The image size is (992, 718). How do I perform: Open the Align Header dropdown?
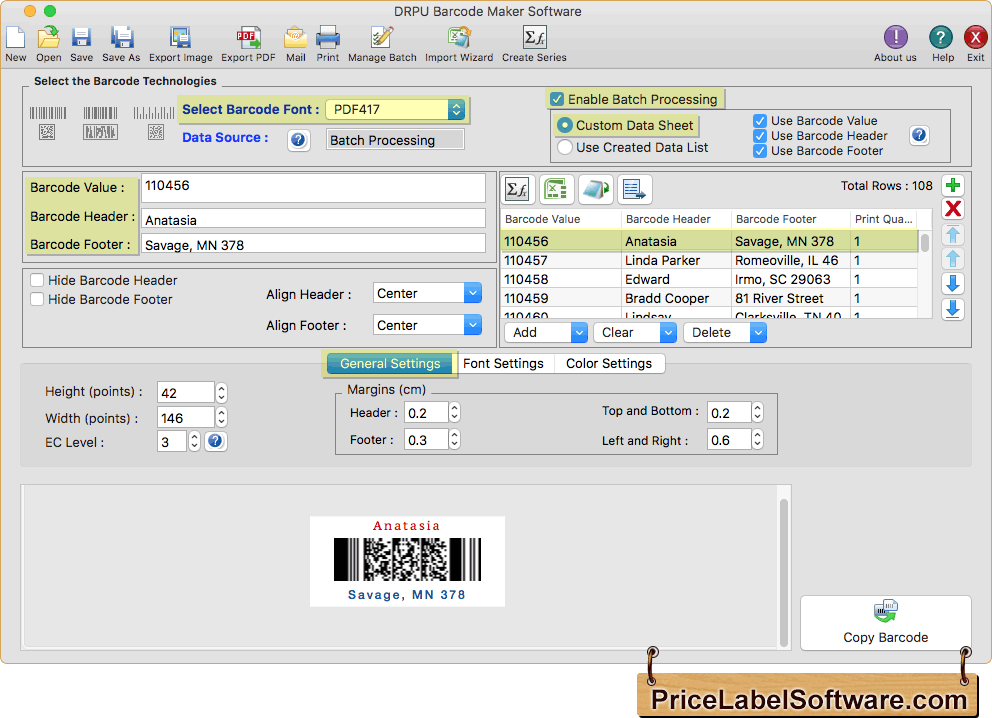427,293
